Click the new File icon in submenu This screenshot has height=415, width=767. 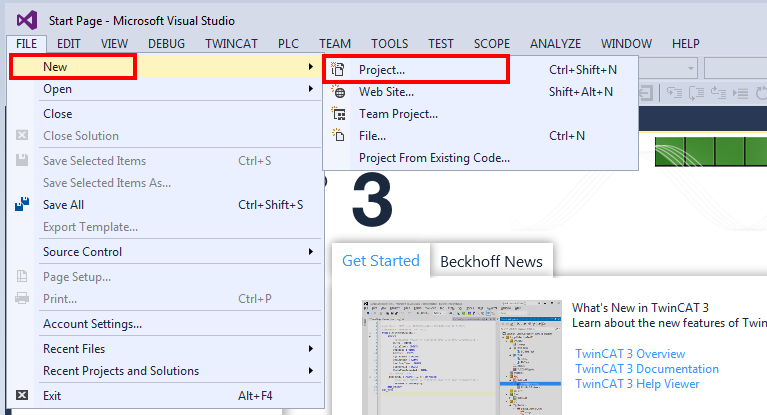pyautogui.click(x=338, y=136)
